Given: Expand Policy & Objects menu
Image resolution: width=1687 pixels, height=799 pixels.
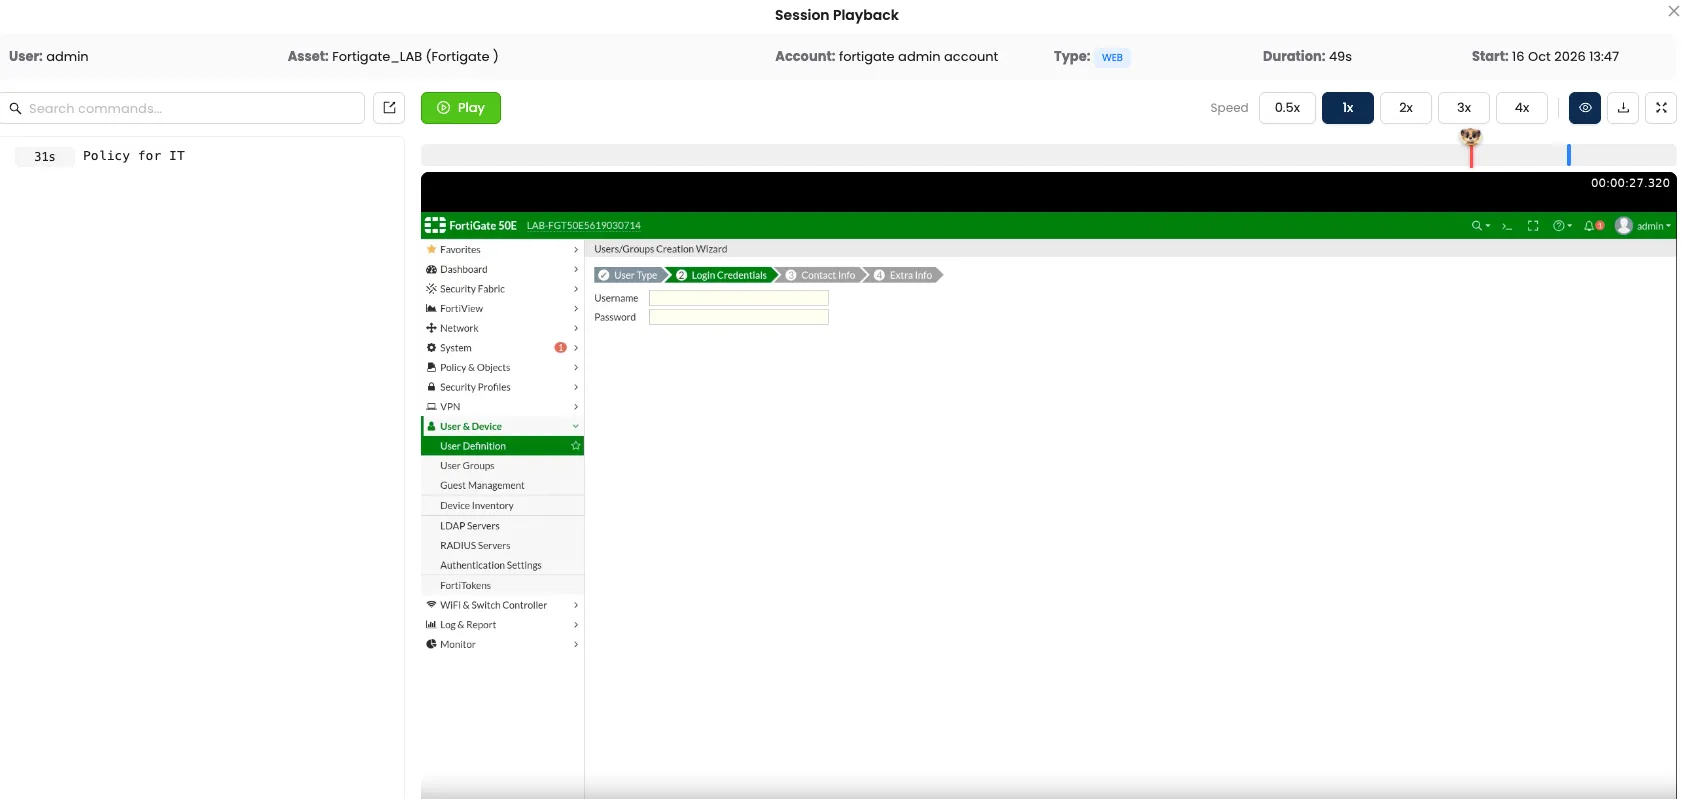Looking at the screenshot, I should tap(502, 368).
